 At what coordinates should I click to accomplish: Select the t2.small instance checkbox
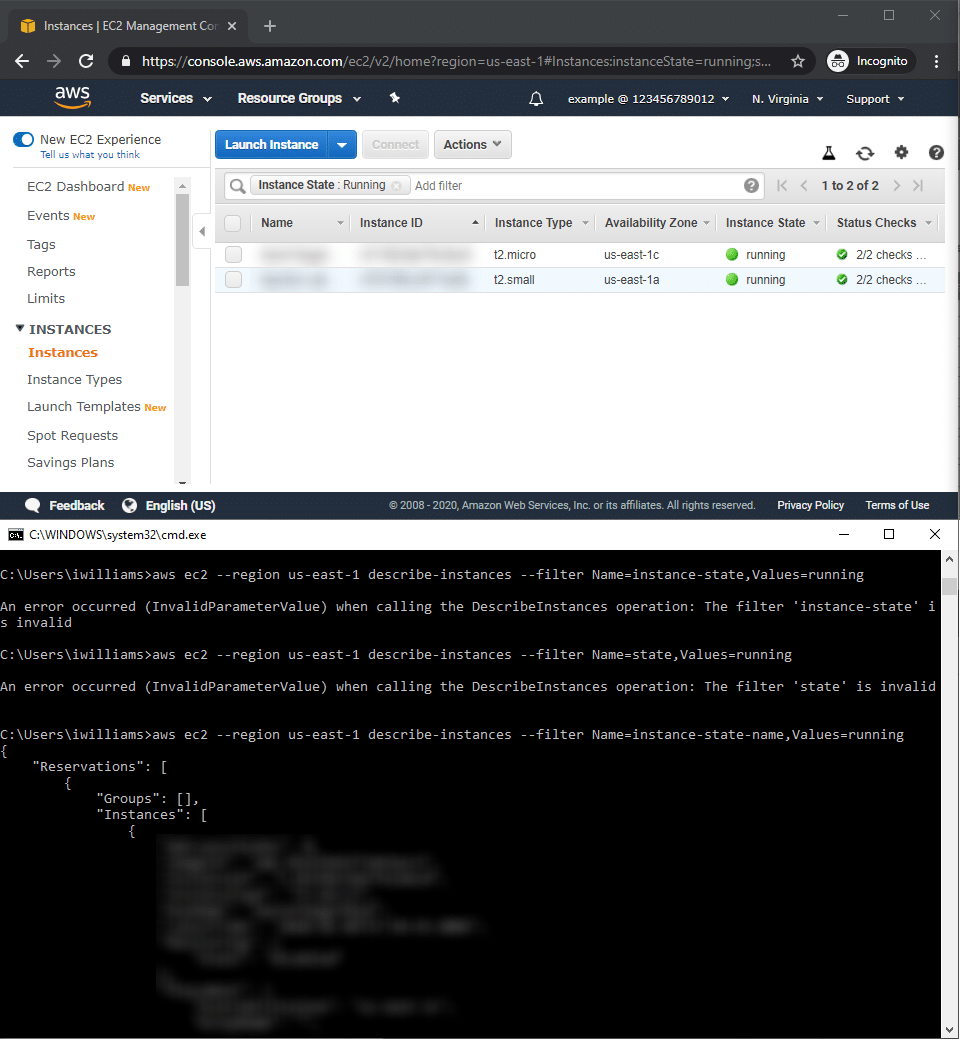(x=233, y=280)
